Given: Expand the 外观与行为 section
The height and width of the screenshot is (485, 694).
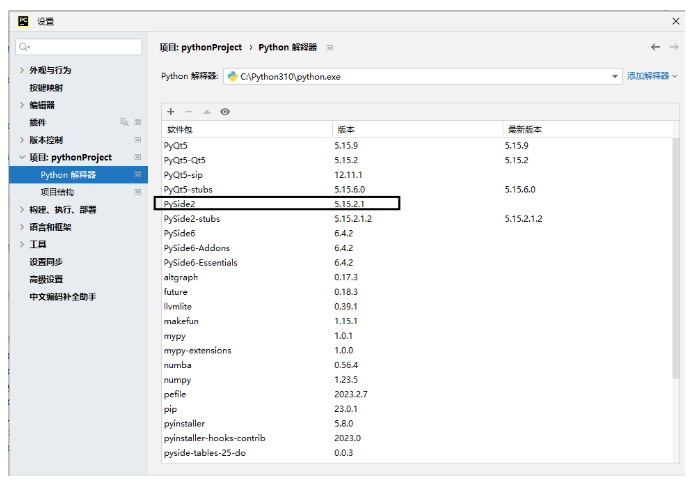Looking at the screenshot, I should (22, 70).
